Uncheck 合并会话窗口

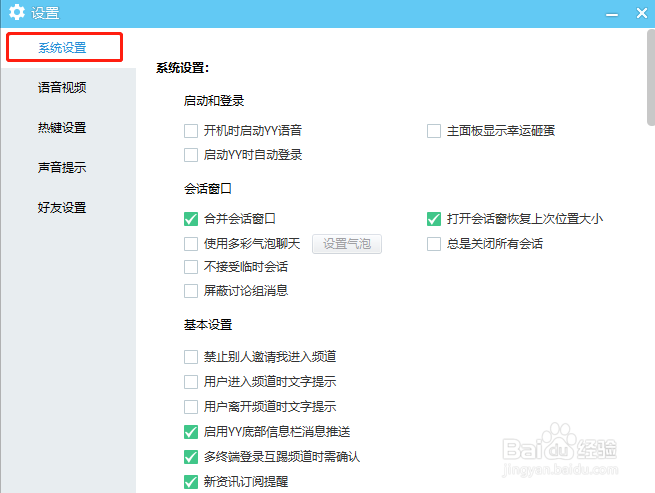[x=191, y=219]
